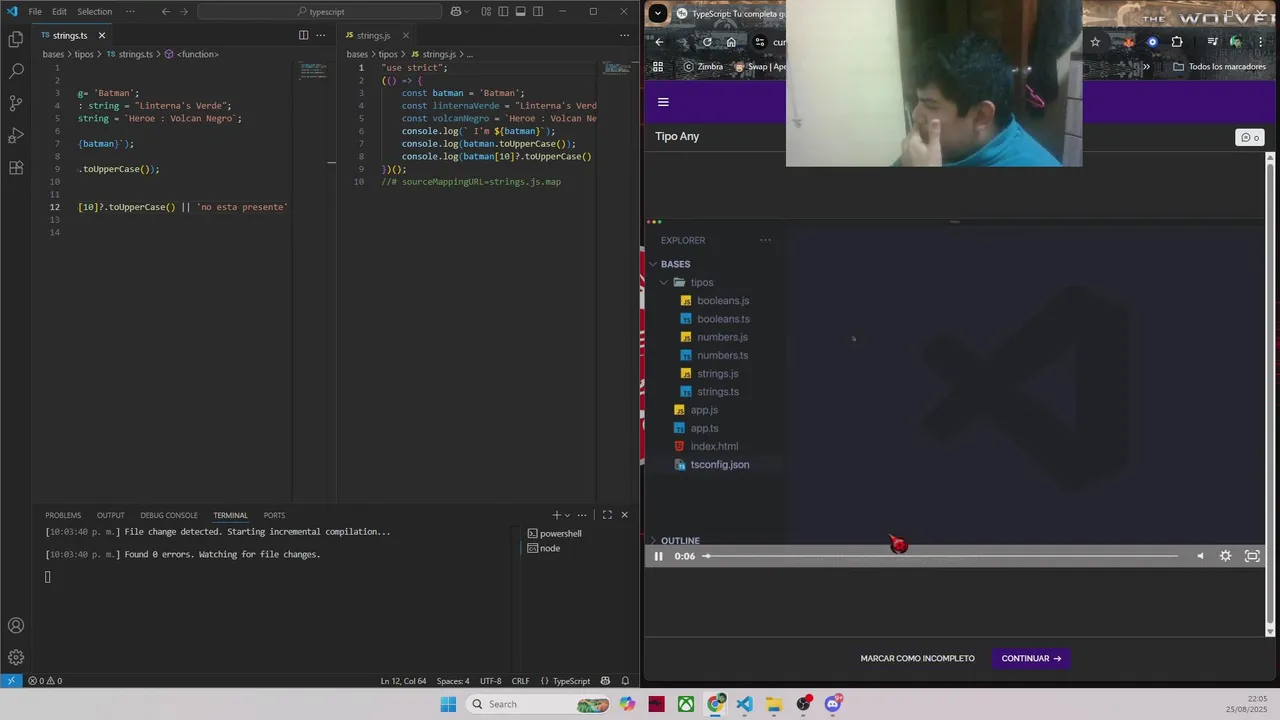Open Windows Start menu

pyautogui.click(x=448, y=704)
